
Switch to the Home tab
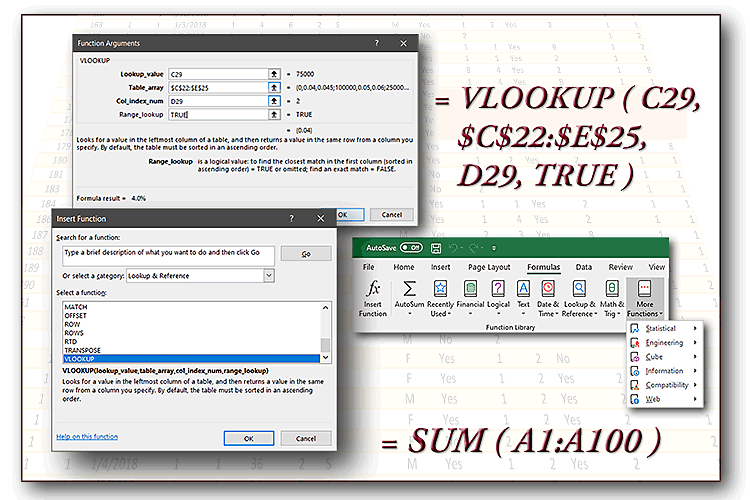tap(404, 267)
